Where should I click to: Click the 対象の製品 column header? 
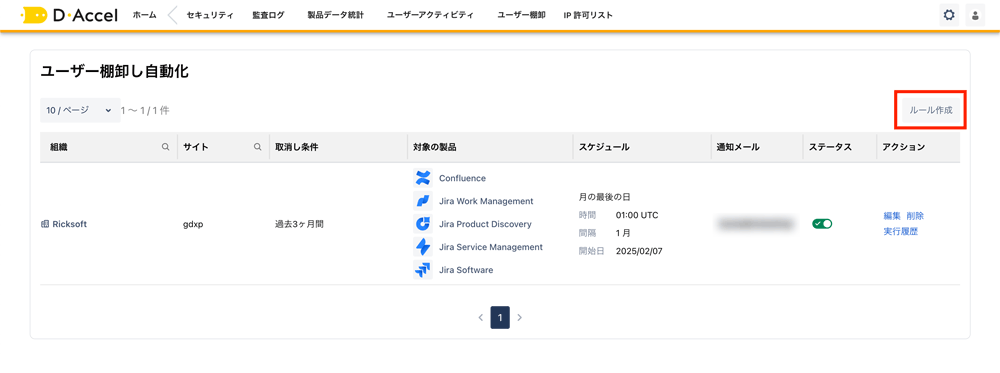coord(434,147)
